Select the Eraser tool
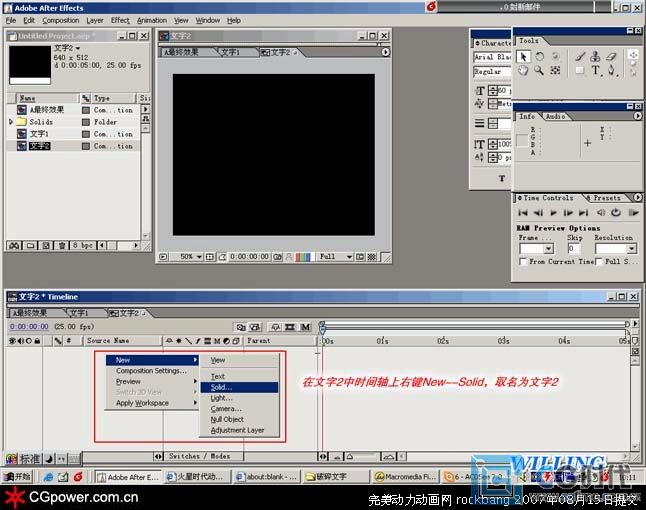Screen dimensions: 646x510 pyautogui.click(x=611, y=56)
